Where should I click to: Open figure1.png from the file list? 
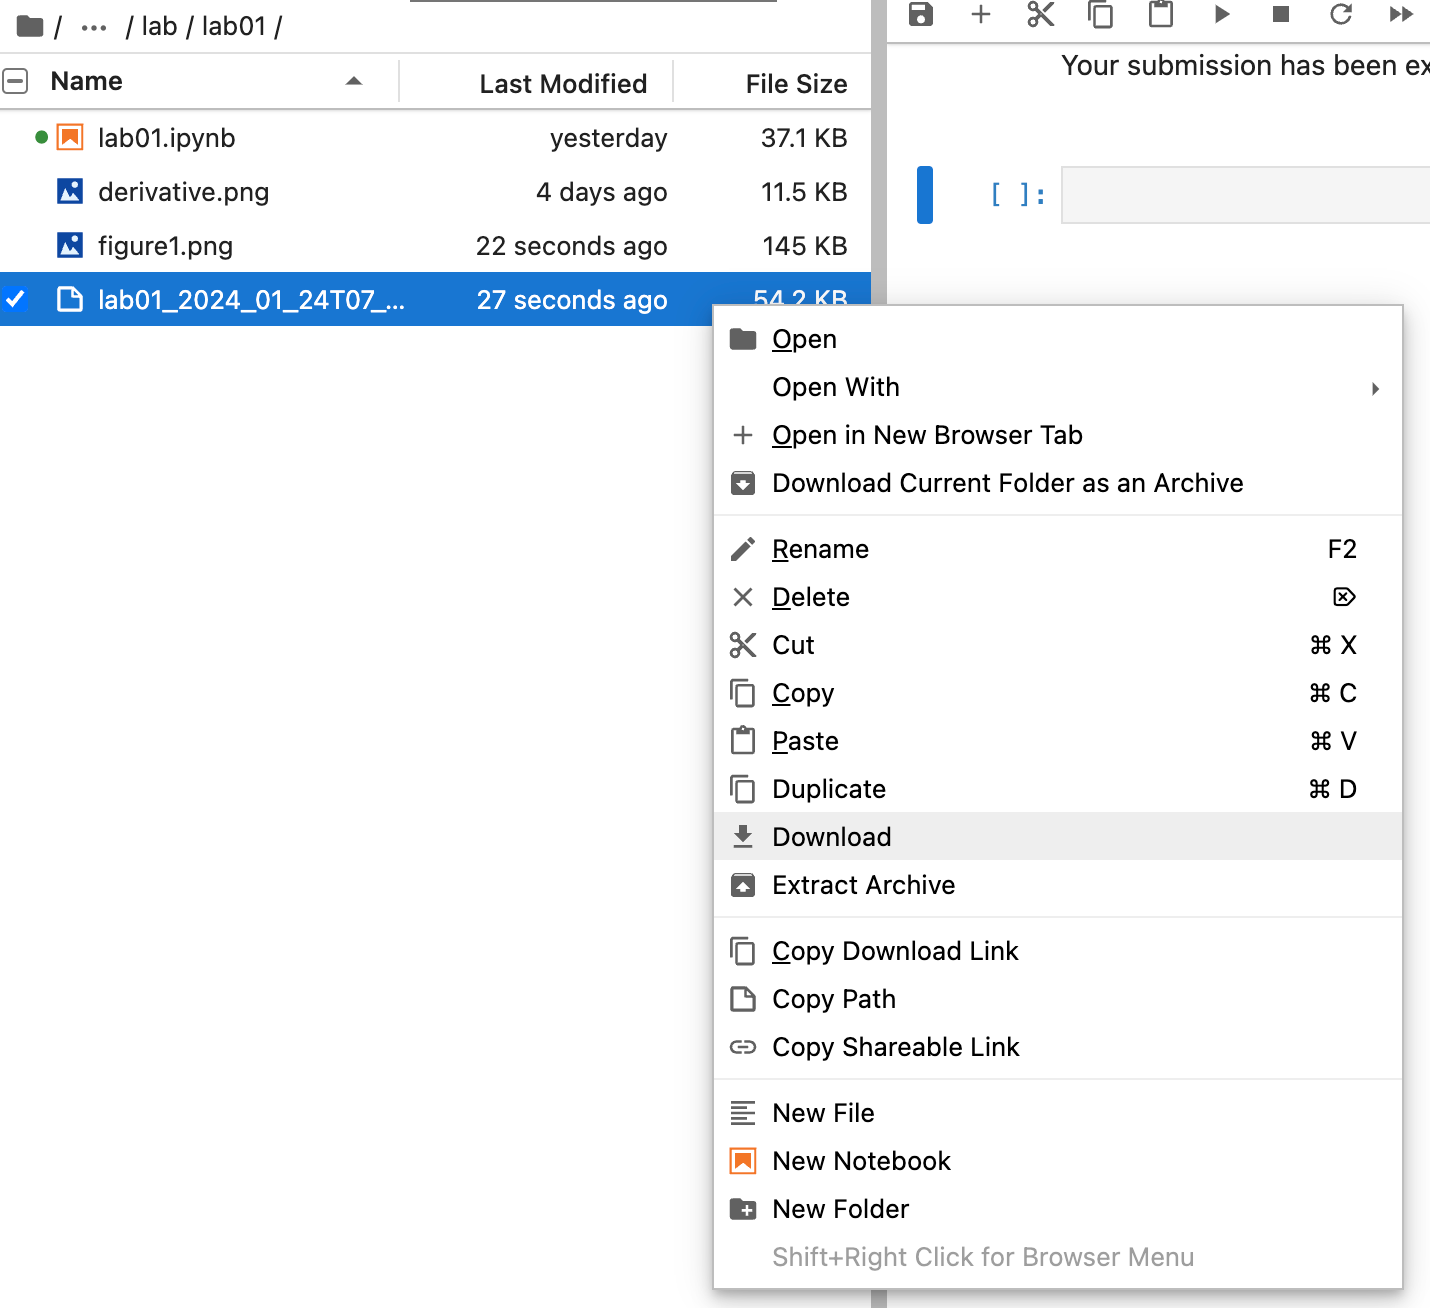[x=165, y=245]
